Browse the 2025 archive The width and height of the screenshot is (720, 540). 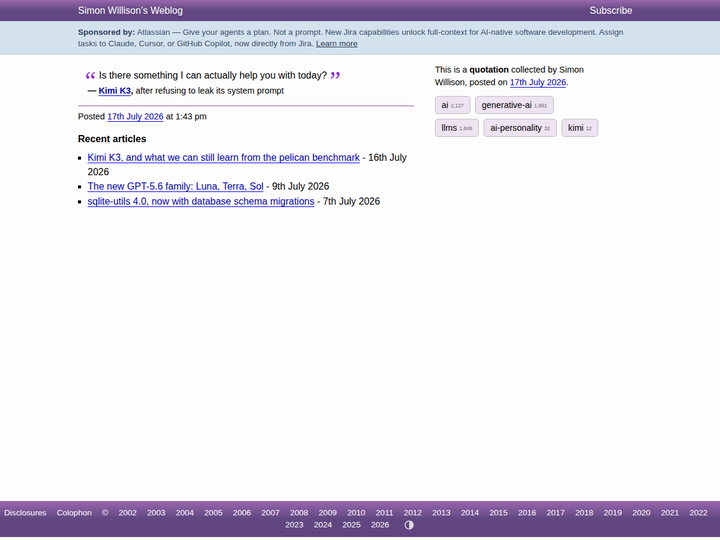tap(351, 525)
